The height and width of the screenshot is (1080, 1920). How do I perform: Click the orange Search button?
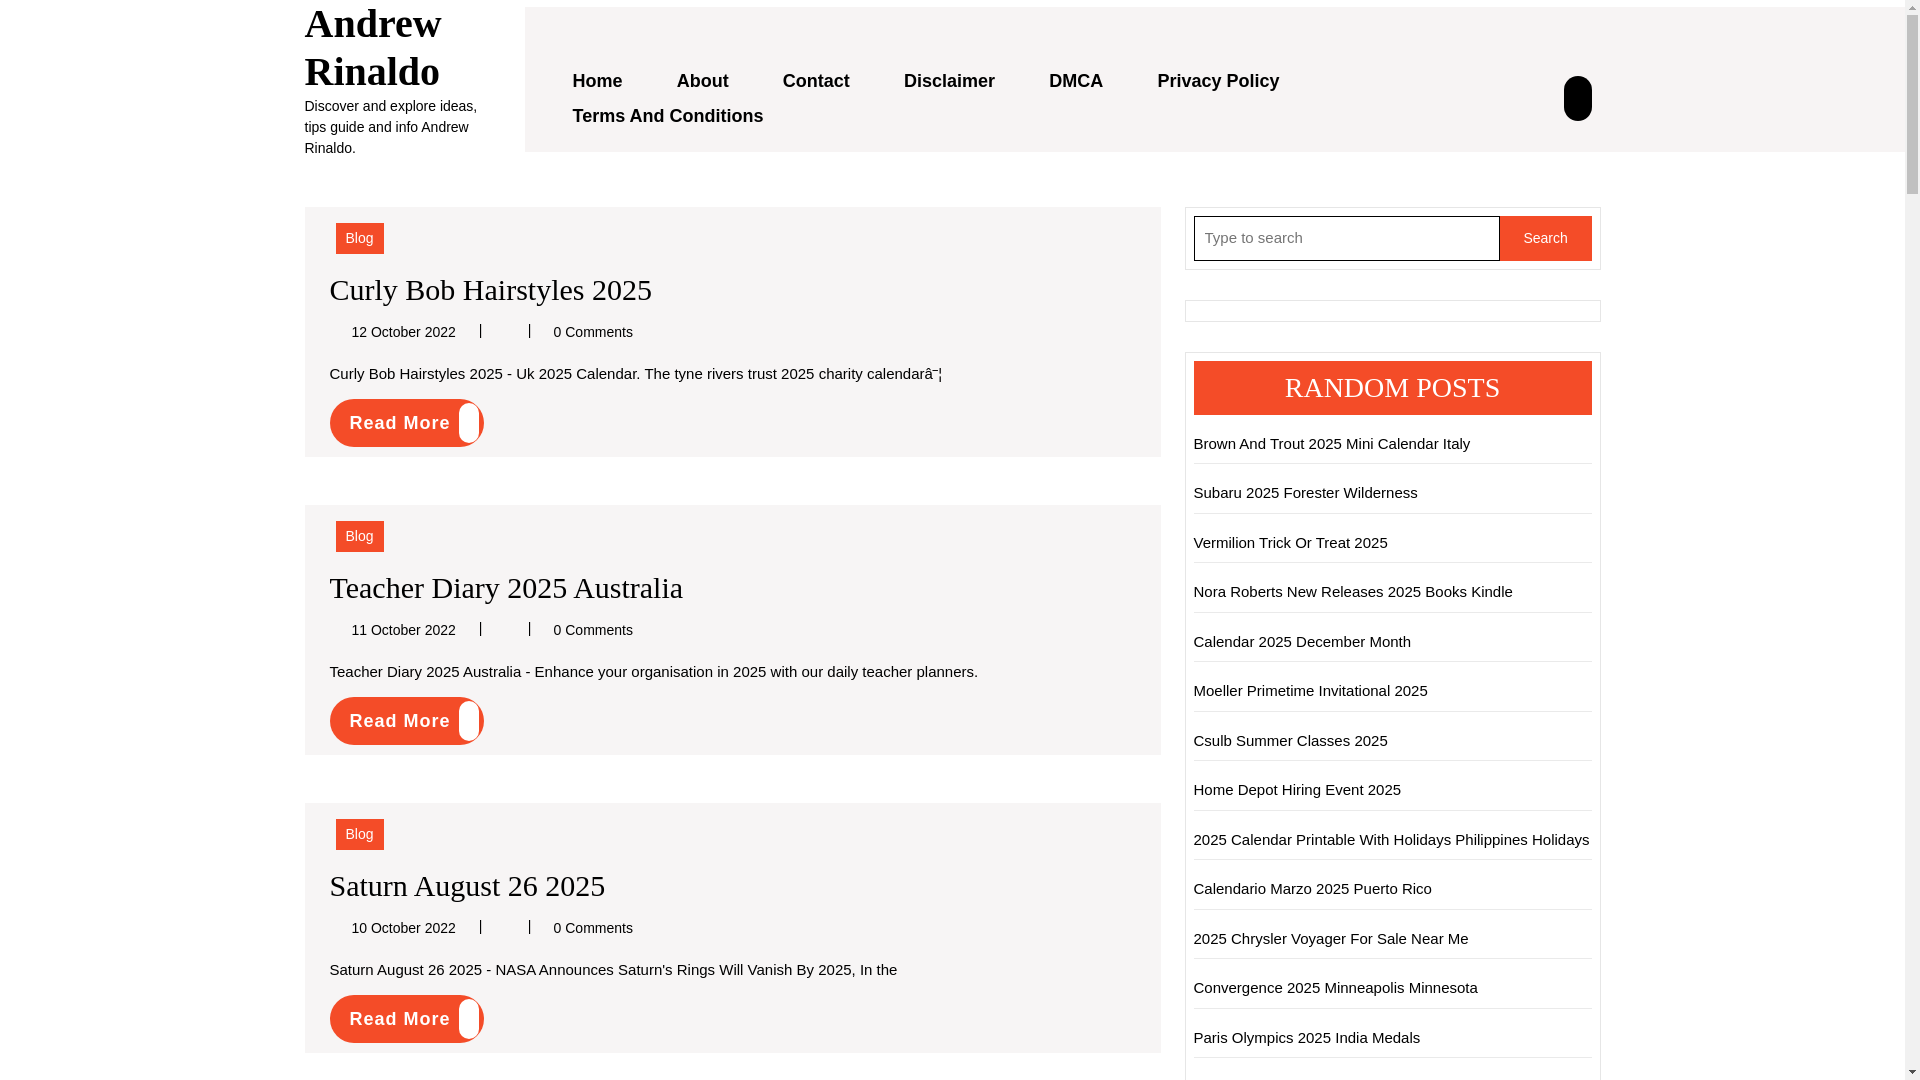pos(1545,238)
